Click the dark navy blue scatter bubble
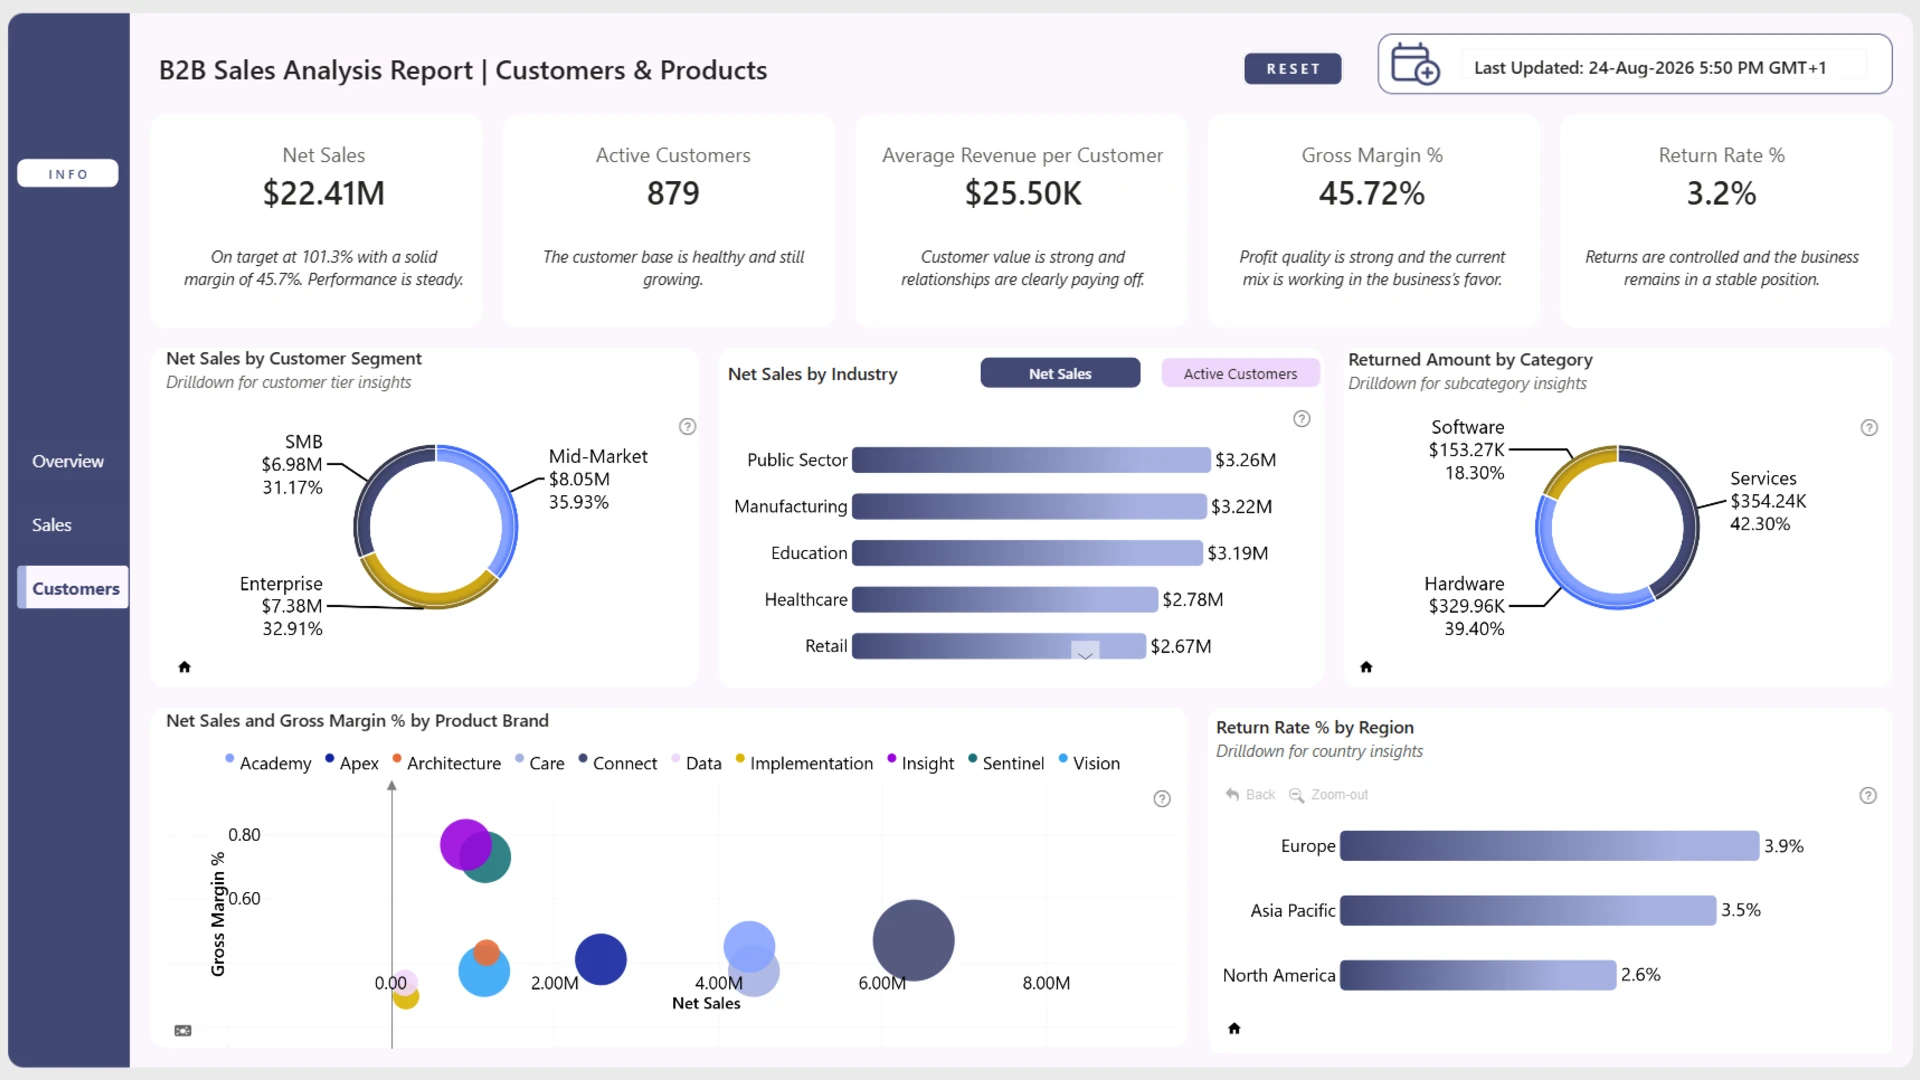This screenshot has height=1080, width=1920. click(x=601, y=959)
